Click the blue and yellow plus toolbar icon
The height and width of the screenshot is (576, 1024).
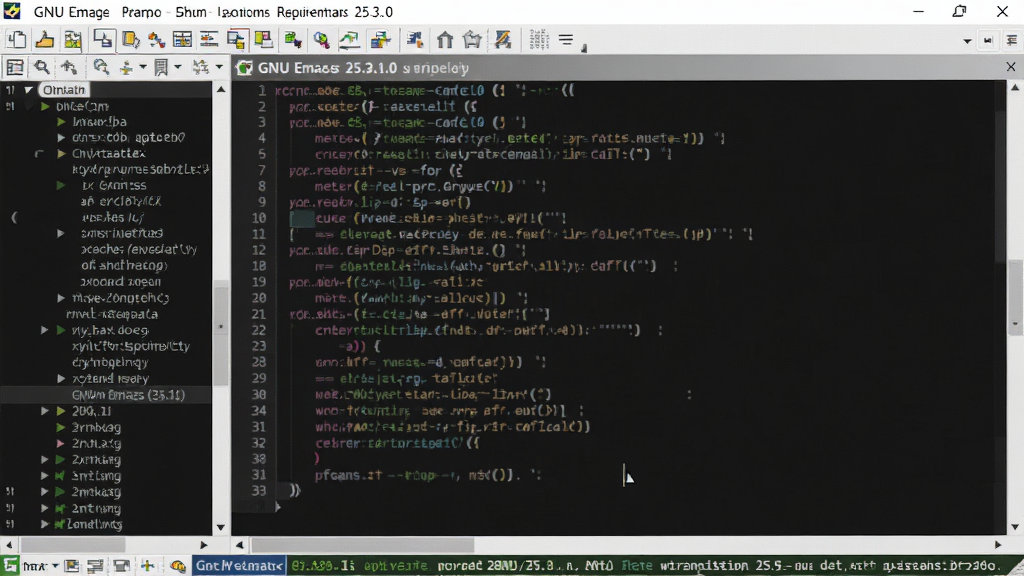(x=380, y=40)
